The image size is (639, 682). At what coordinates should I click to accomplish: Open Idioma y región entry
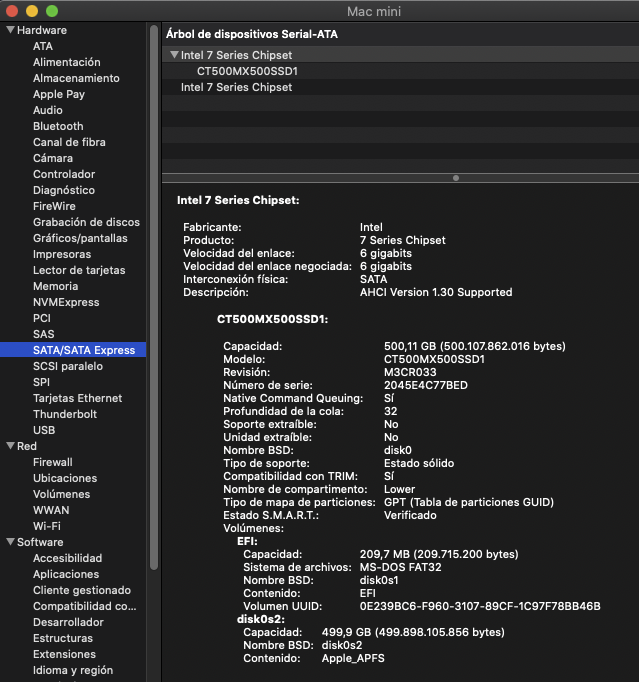(73, 670)
